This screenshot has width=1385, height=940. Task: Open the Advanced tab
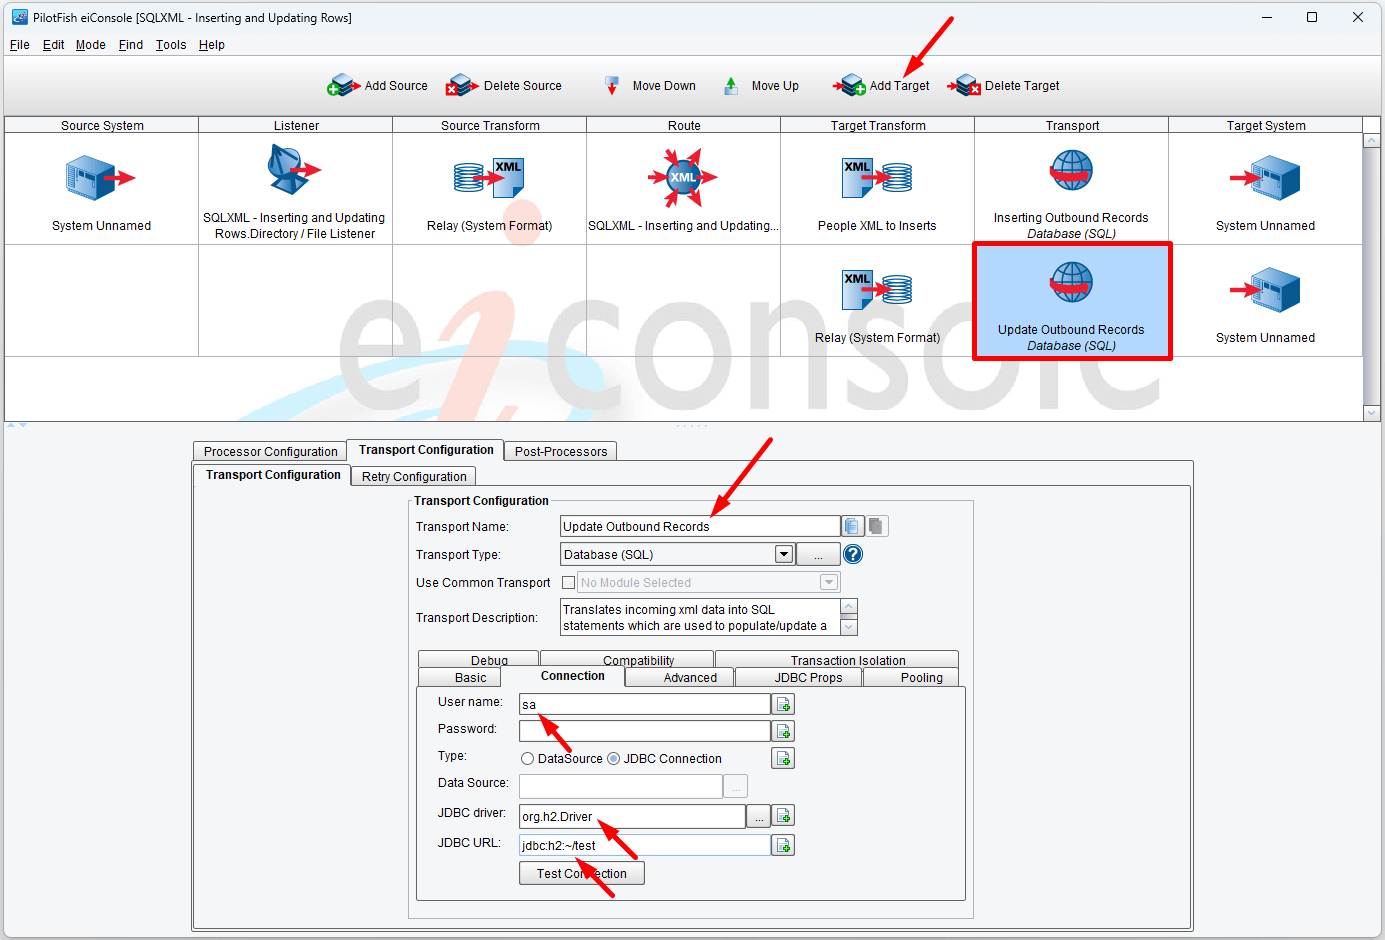680,677
